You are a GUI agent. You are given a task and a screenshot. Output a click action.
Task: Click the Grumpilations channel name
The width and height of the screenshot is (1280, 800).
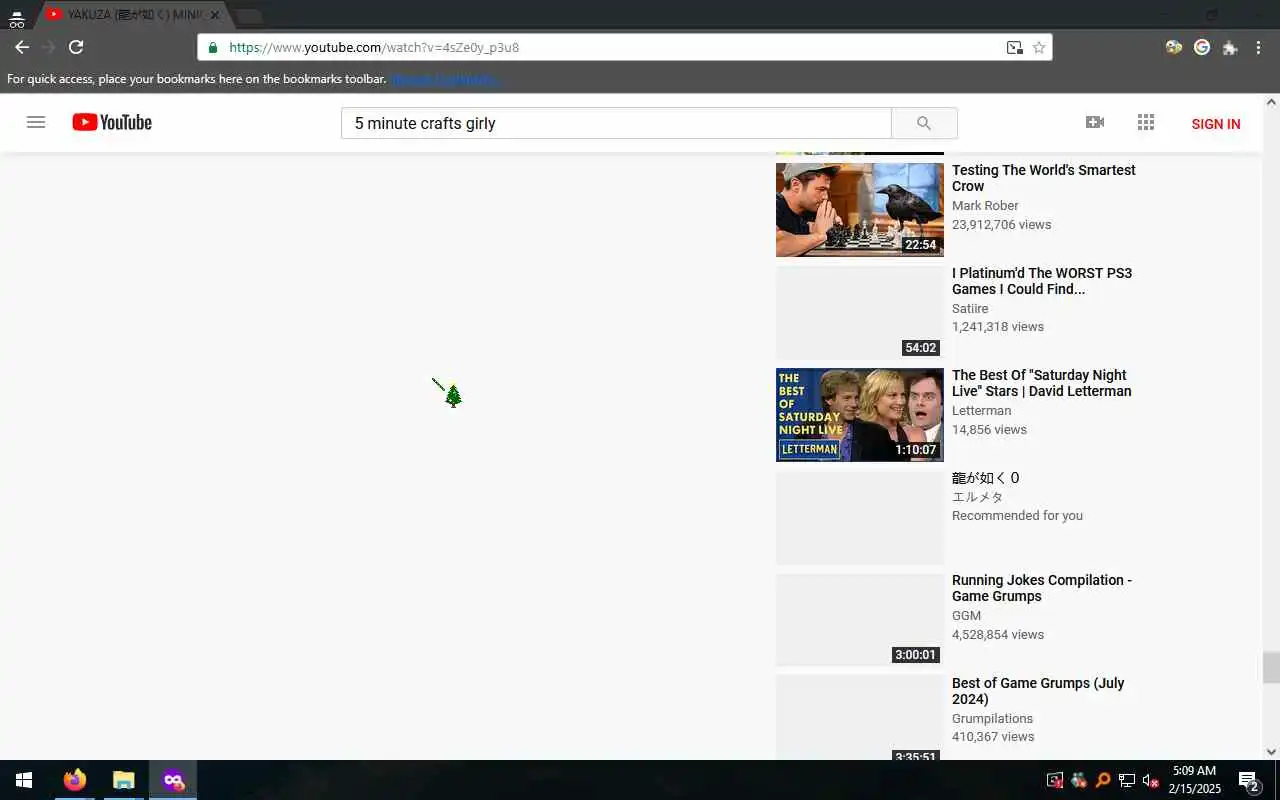pos(992,719)
